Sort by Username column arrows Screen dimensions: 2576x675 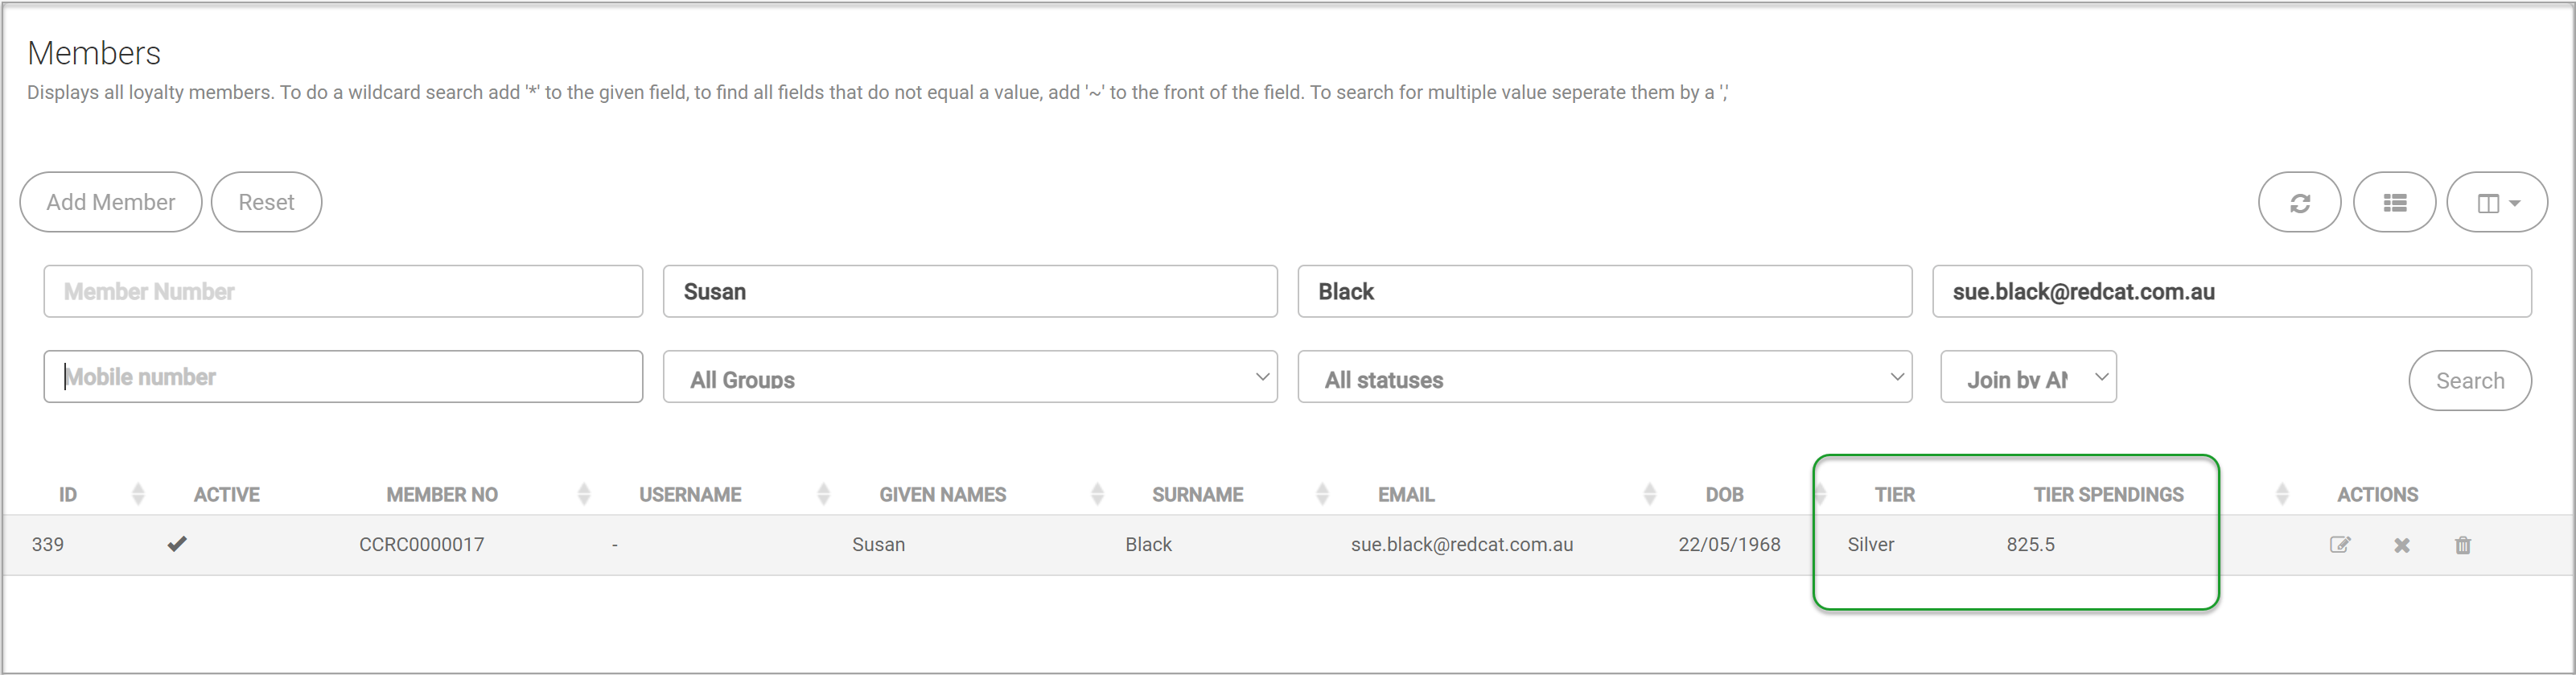click(x=823, y=494)
